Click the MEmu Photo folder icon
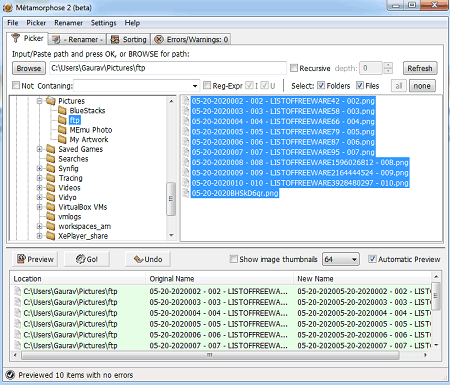 click(62, 130)
